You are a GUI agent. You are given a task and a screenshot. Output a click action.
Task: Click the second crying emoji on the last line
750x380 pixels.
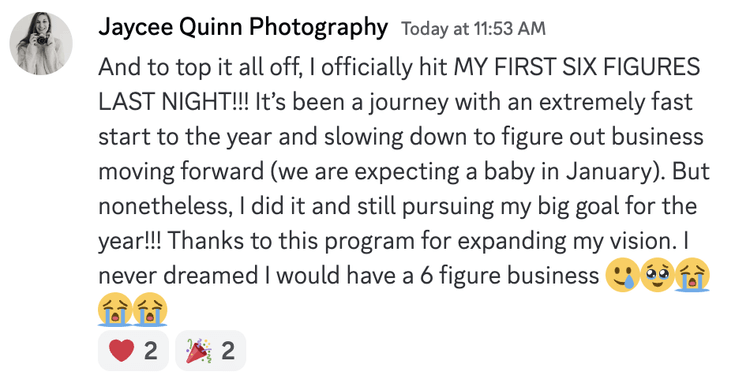coord(150,309)
